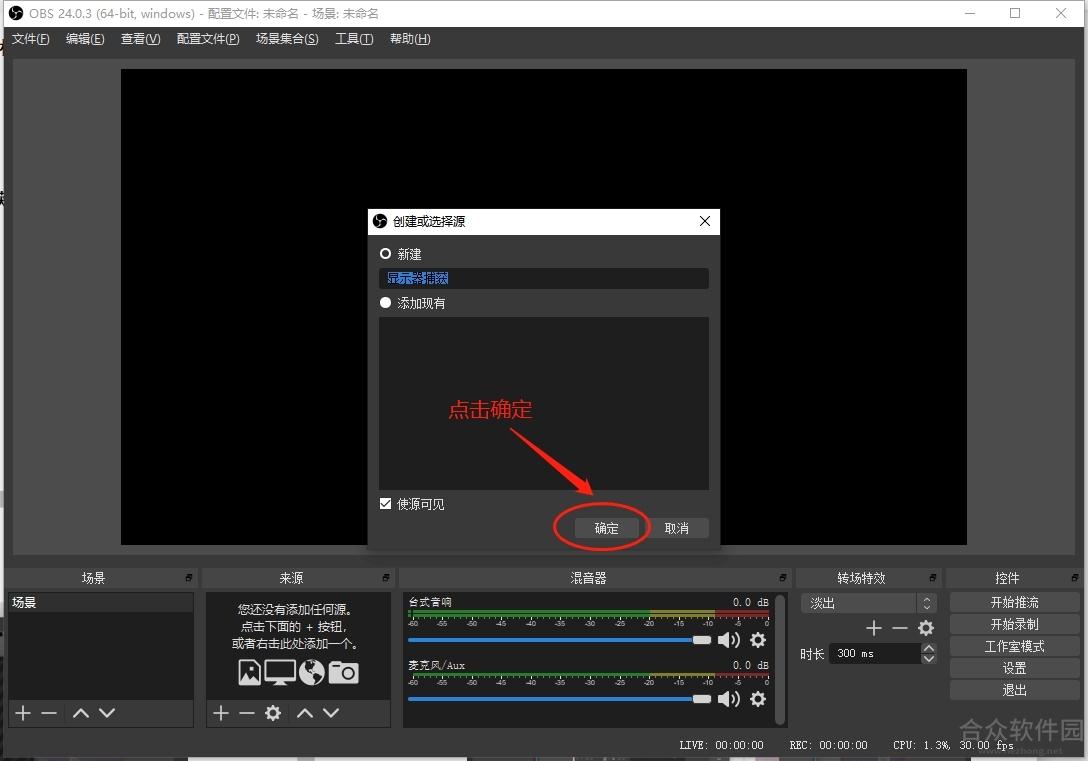Viewport: 1088px width, 761px height.
Task: Click the 300 ms duration field
Action: pos(875,653)
